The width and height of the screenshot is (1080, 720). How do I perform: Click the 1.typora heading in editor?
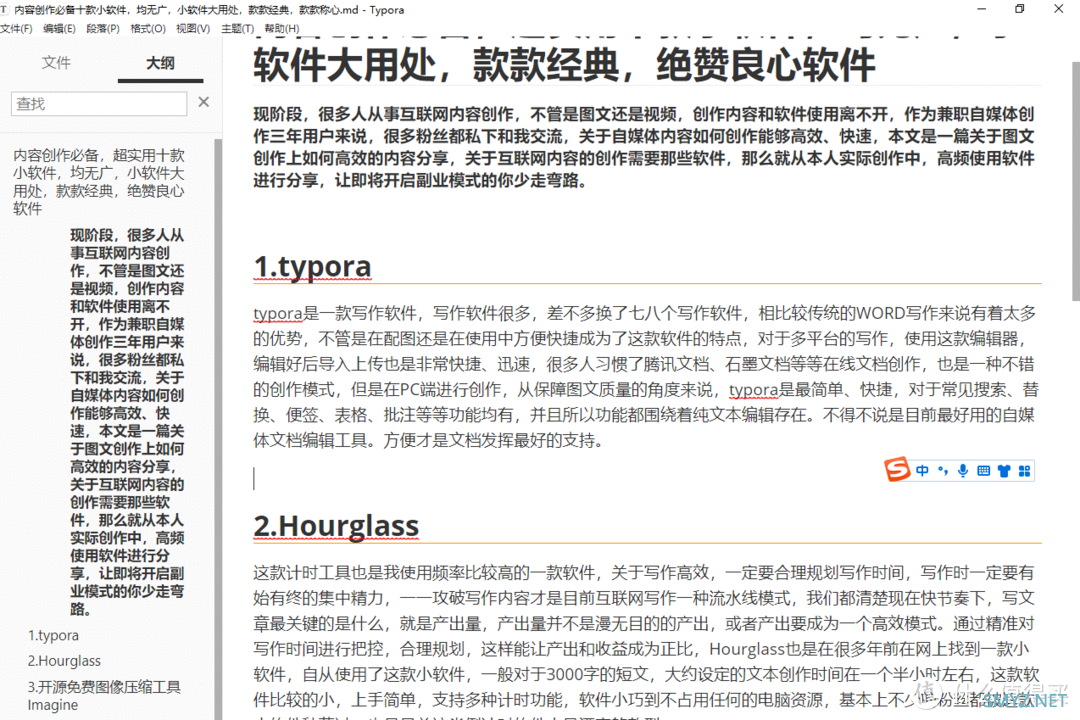[313, 266]
